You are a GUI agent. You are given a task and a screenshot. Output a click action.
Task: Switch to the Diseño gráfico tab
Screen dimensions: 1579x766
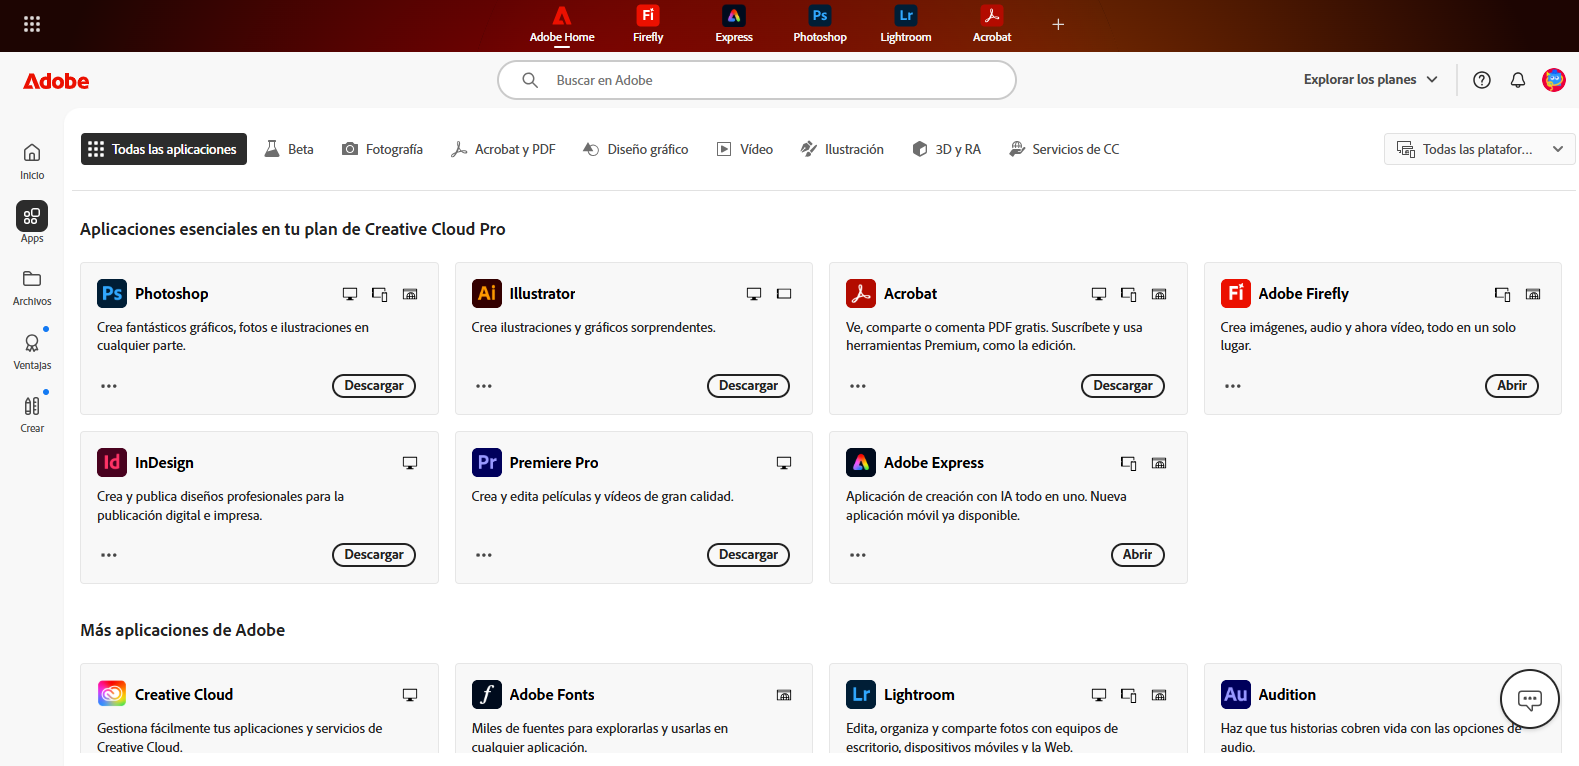(636, 149)
